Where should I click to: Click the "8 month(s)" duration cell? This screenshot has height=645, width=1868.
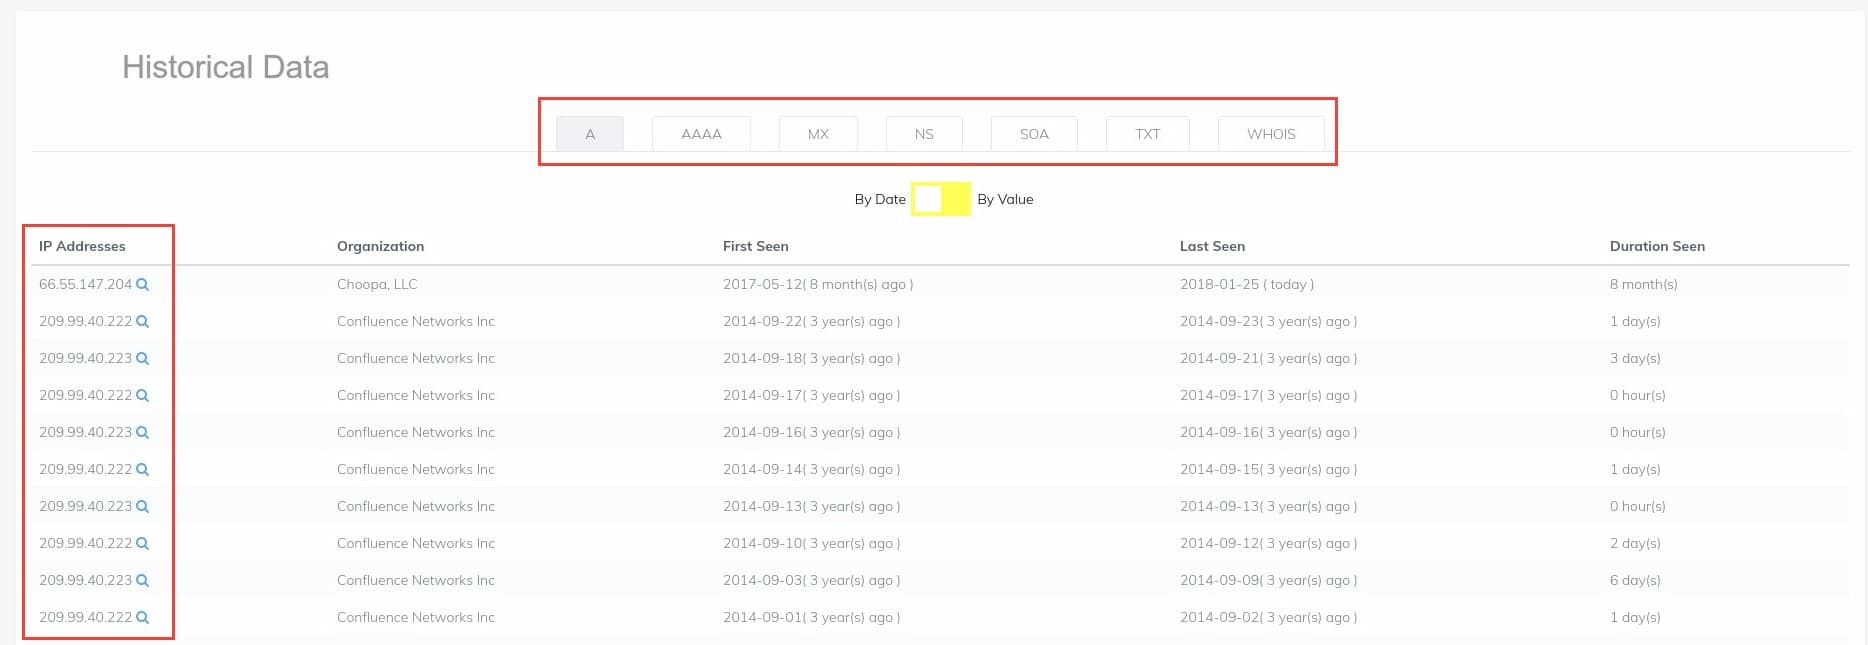[x=1643, y=284]
